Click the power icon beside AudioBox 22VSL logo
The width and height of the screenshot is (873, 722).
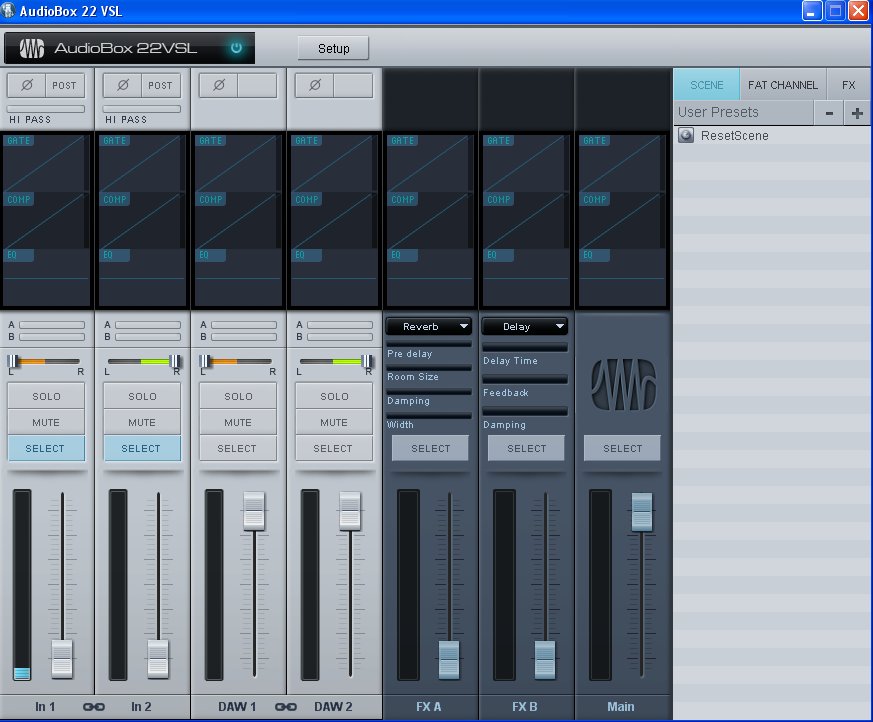[x=236, y=48]
